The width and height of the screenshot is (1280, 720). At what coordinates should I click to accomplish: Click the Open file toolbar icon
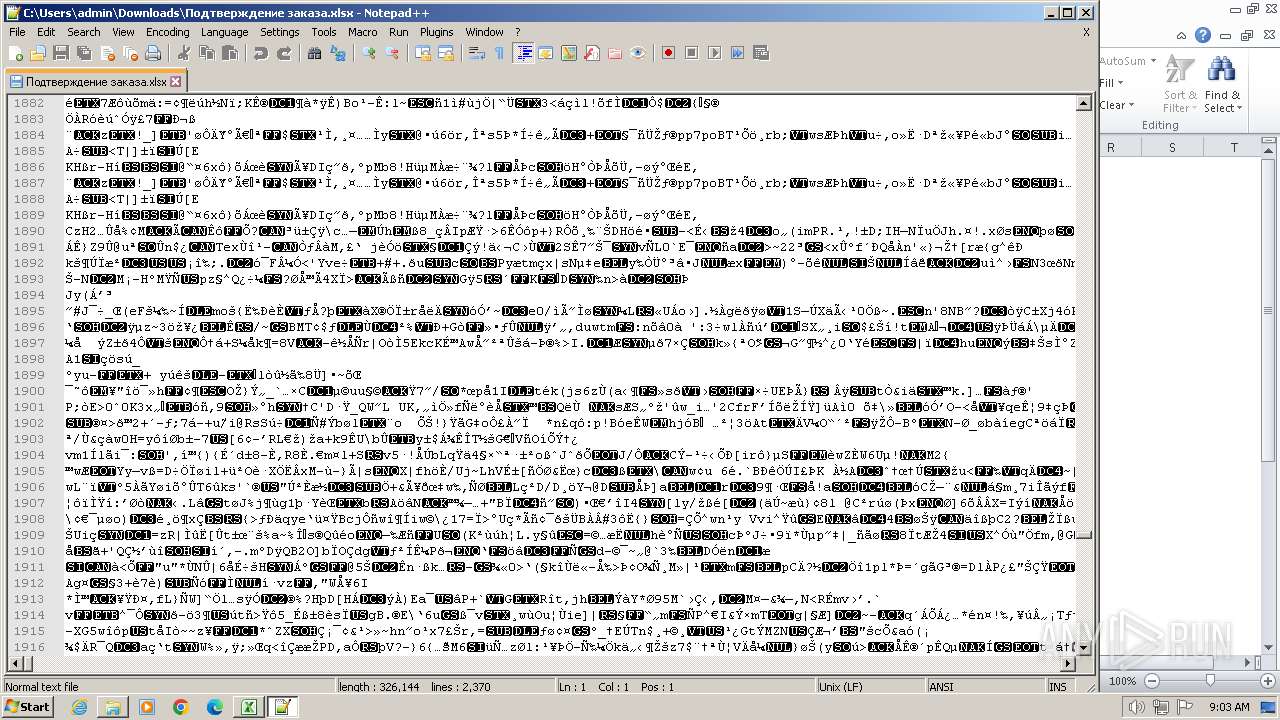point(38,53)
